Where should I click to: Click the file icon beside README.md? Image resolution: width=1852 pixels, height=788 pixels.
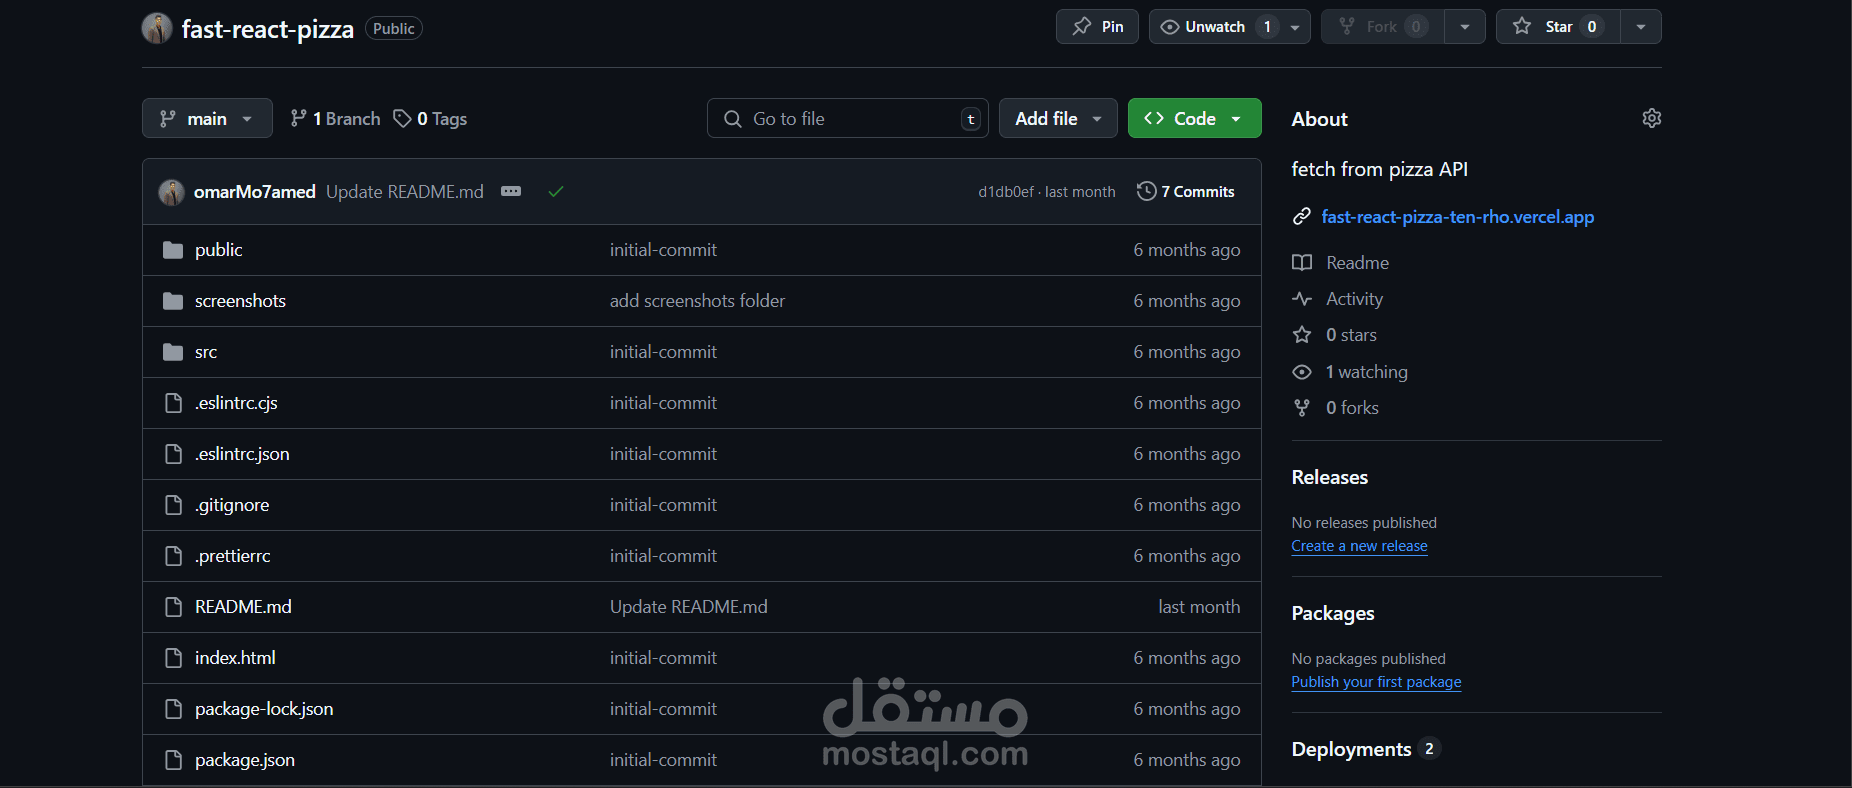click(173, 607)
